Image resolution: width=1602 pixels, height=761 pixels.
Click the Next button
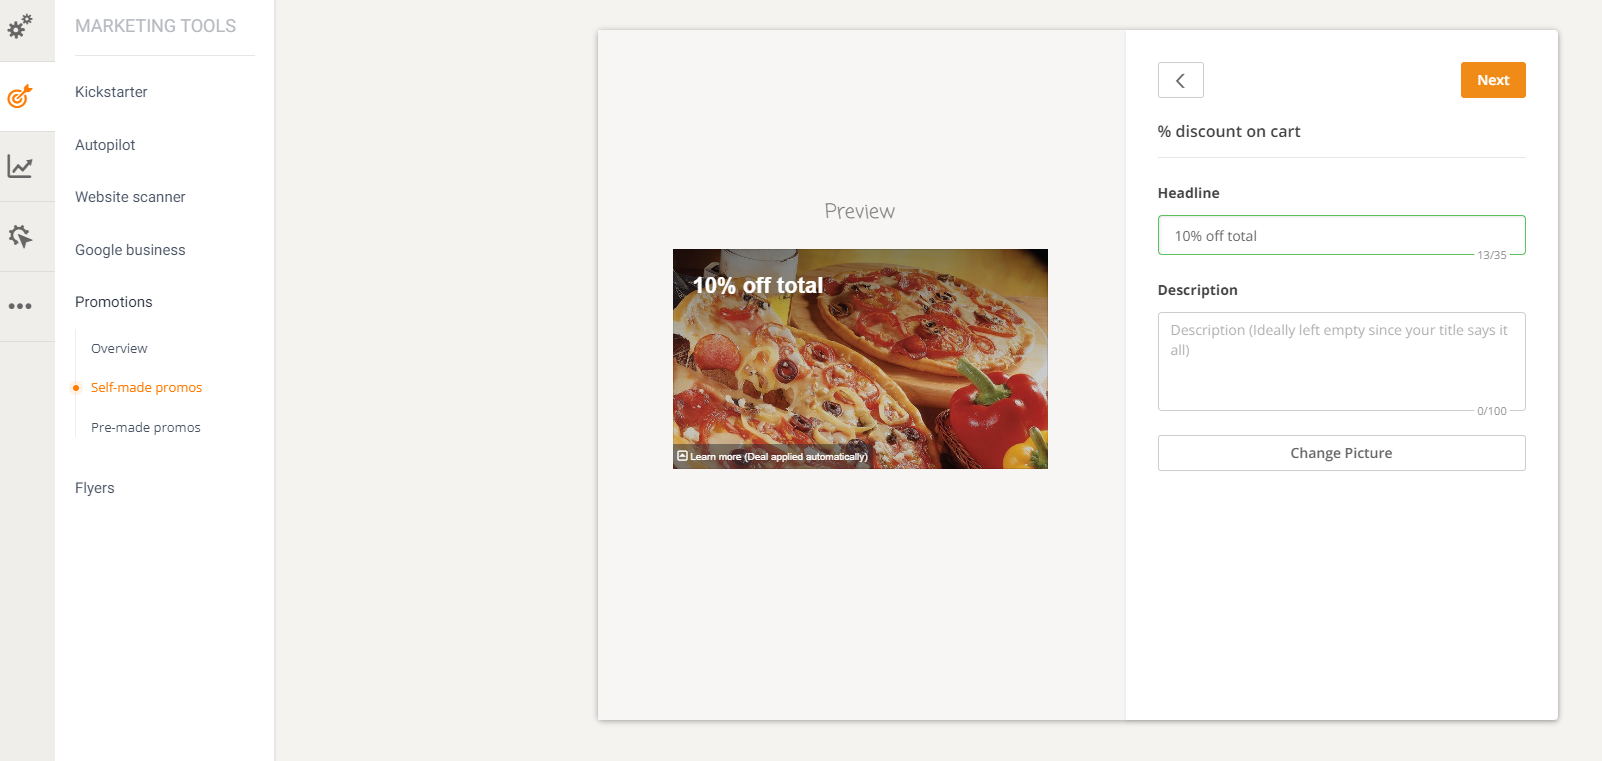[x=1492, y=80]
